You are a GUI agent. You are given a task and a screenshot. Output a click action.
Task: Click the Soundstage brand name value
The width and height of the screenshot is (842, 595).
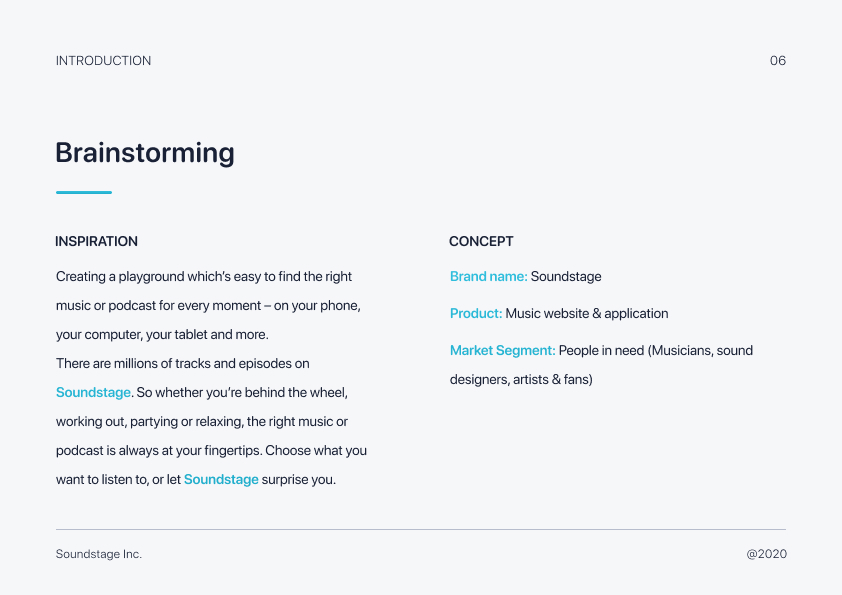(x=566, y=277)
